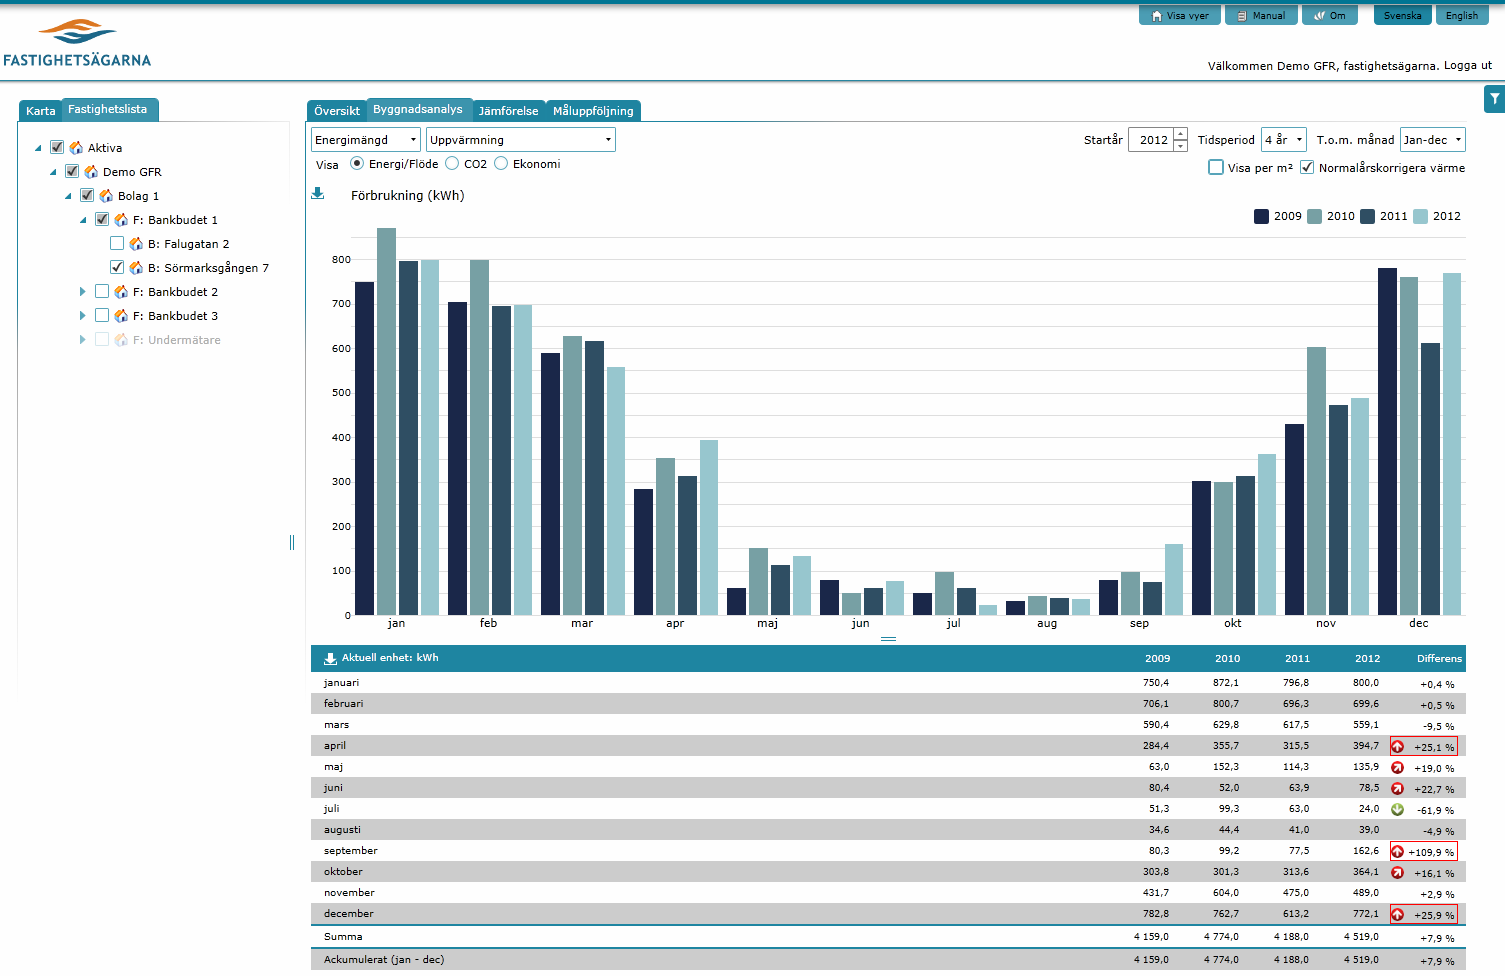Switch language with Svenska button
Viewport: 1505px width, 976px height.
[1403, 15]
